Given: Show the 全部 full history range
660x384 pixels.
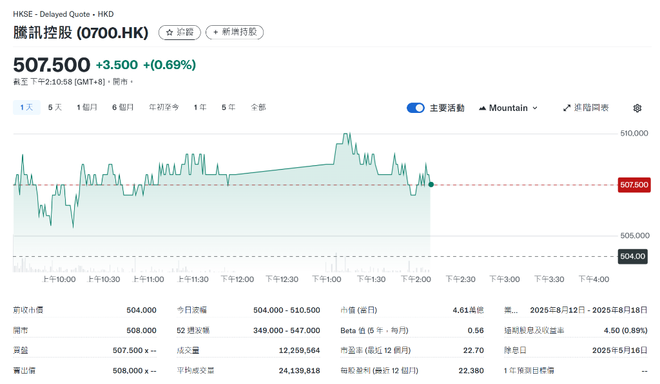Looking at the screenshot, I should coord(258,107).
